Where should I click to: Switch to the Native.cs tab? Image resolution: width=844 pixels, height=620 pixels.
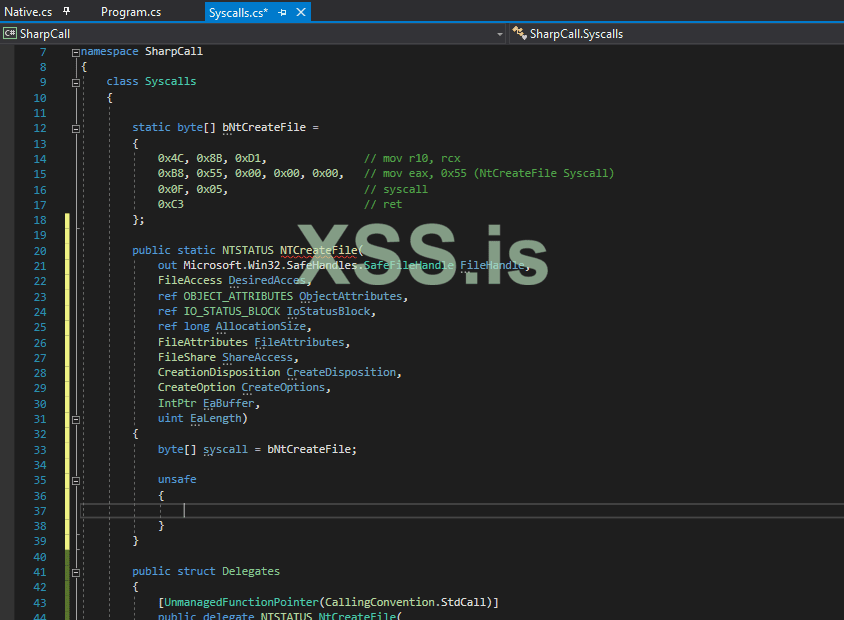(28, 11)
